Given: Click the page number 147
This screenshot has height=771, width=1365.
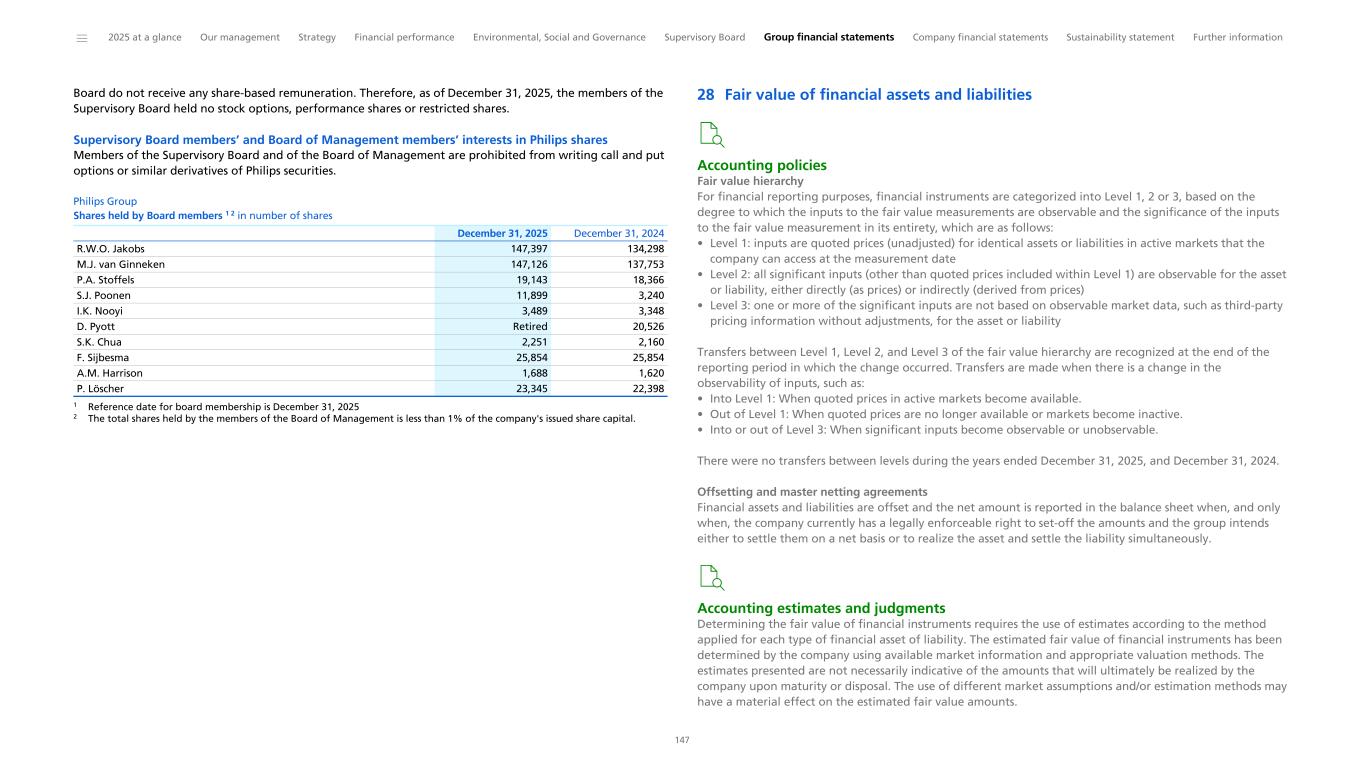Looking at the screenshot, I should pos(682,740).
